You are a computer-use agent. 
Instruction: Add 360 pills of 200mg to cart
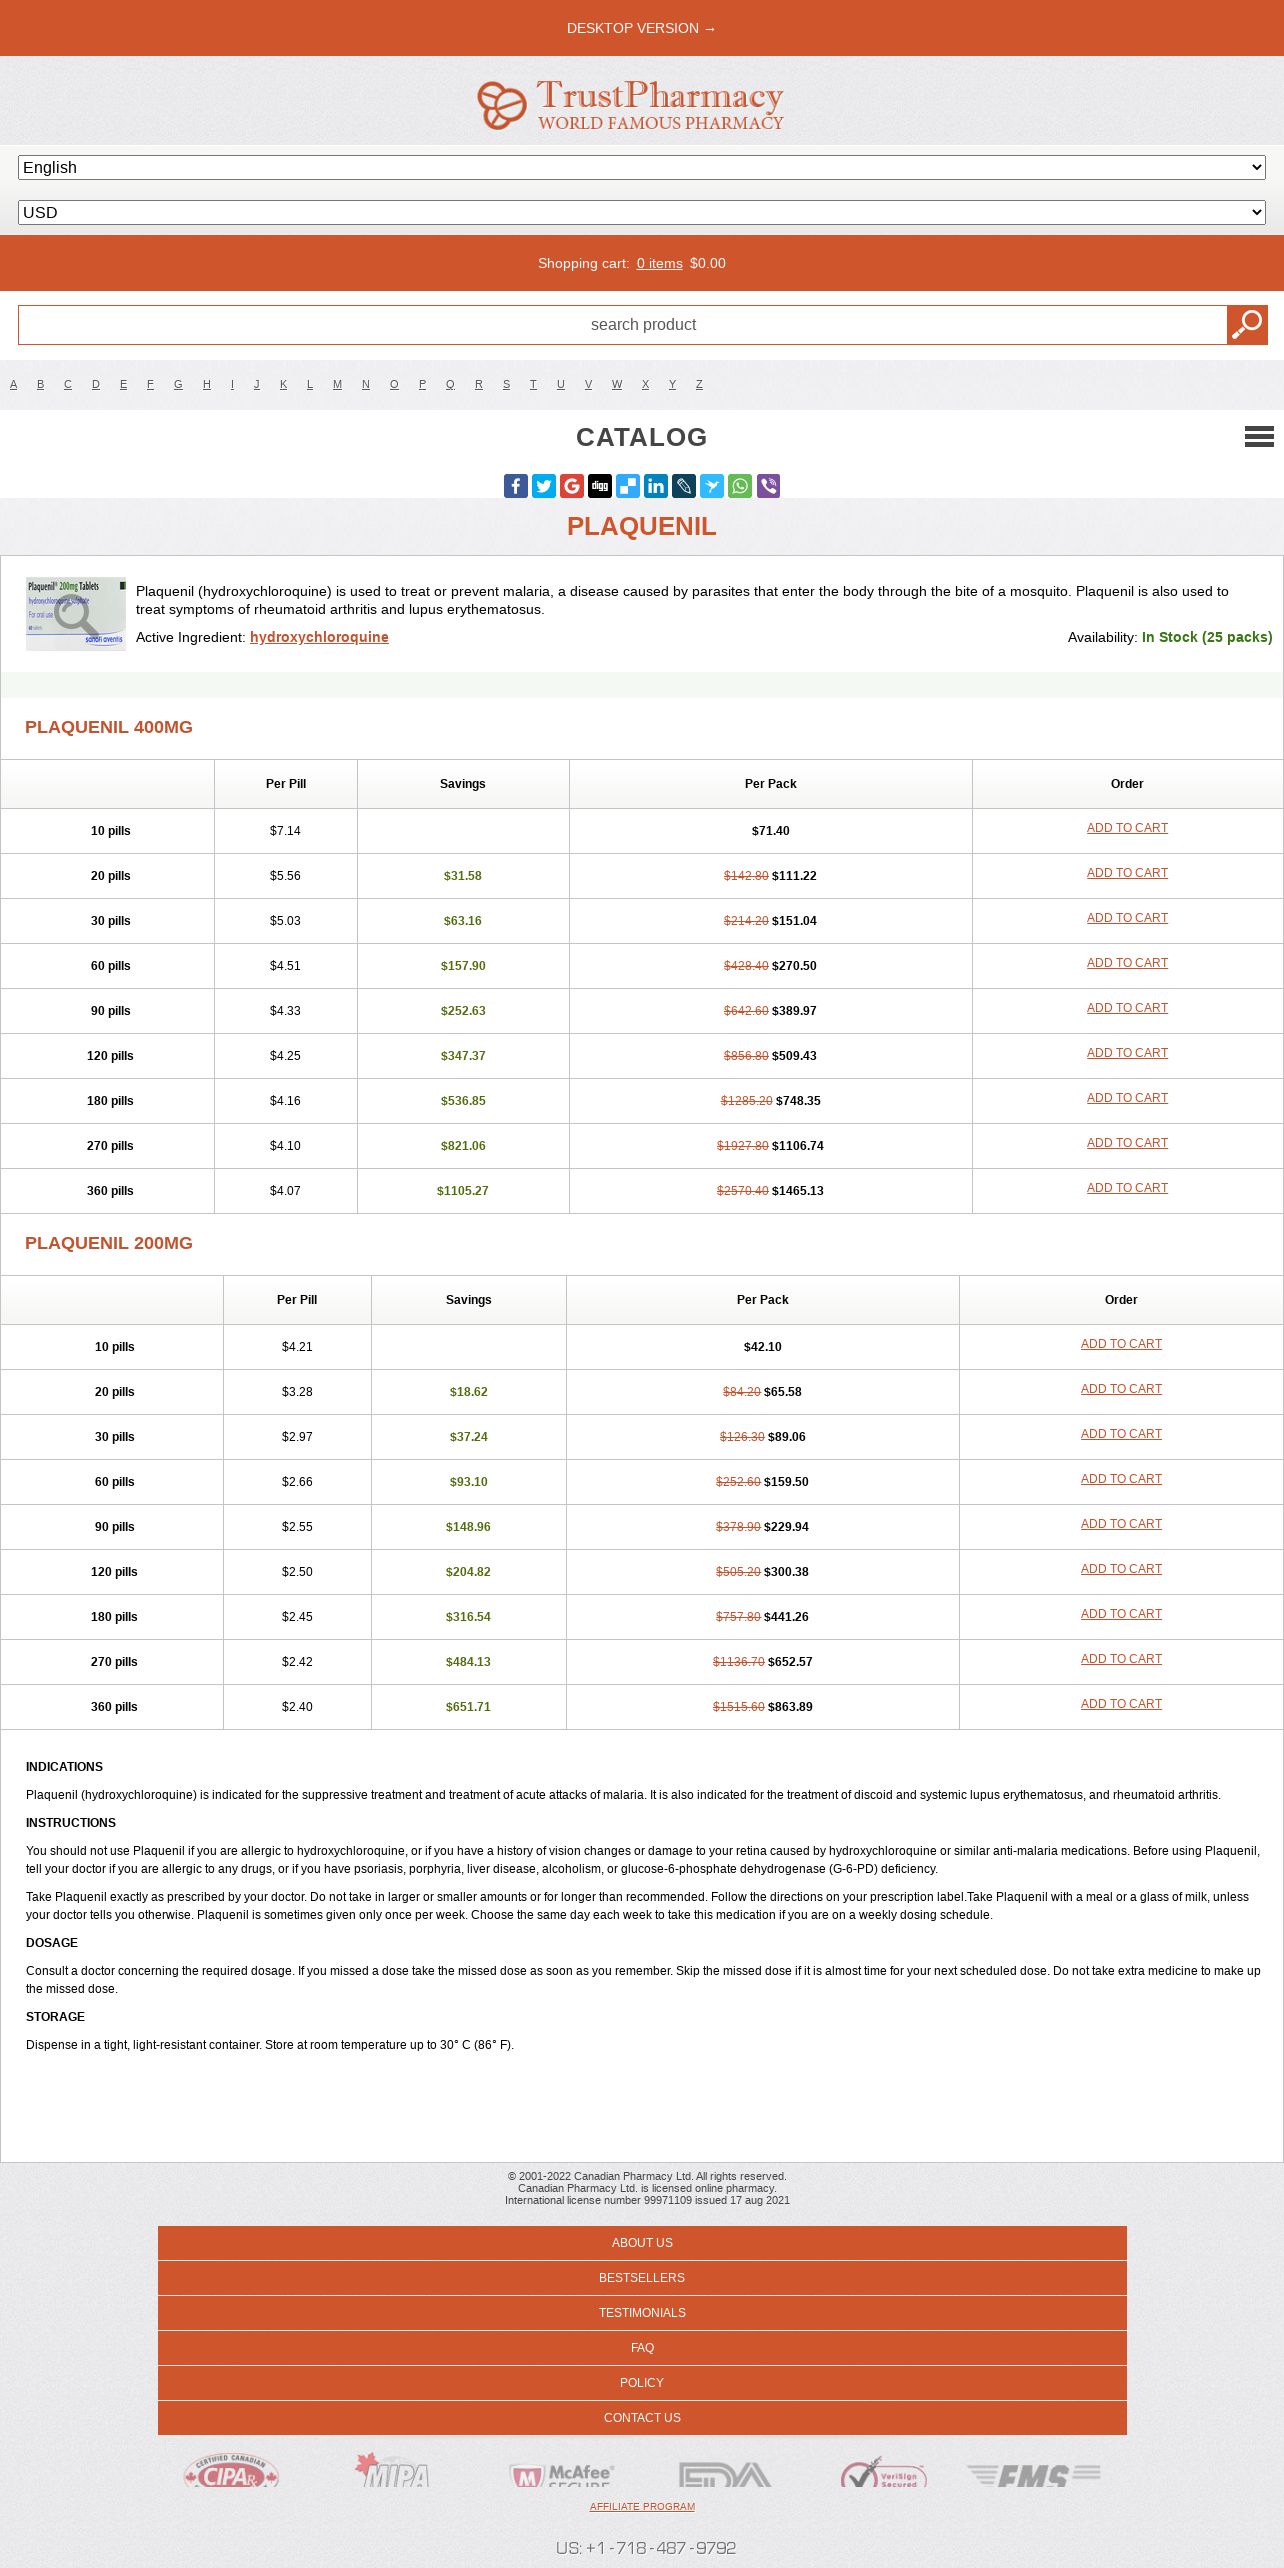1121,1704
